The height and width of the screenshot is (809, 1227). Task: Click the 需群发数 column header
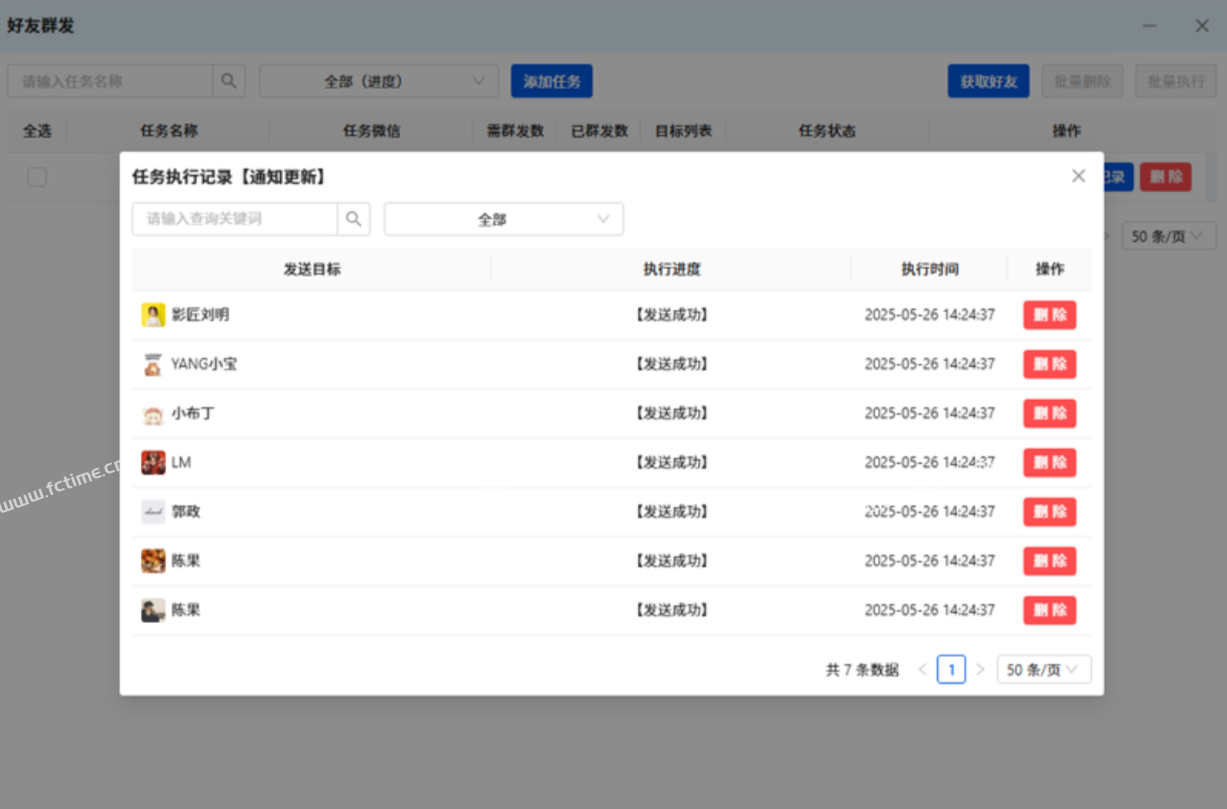[x=515, y=130]
